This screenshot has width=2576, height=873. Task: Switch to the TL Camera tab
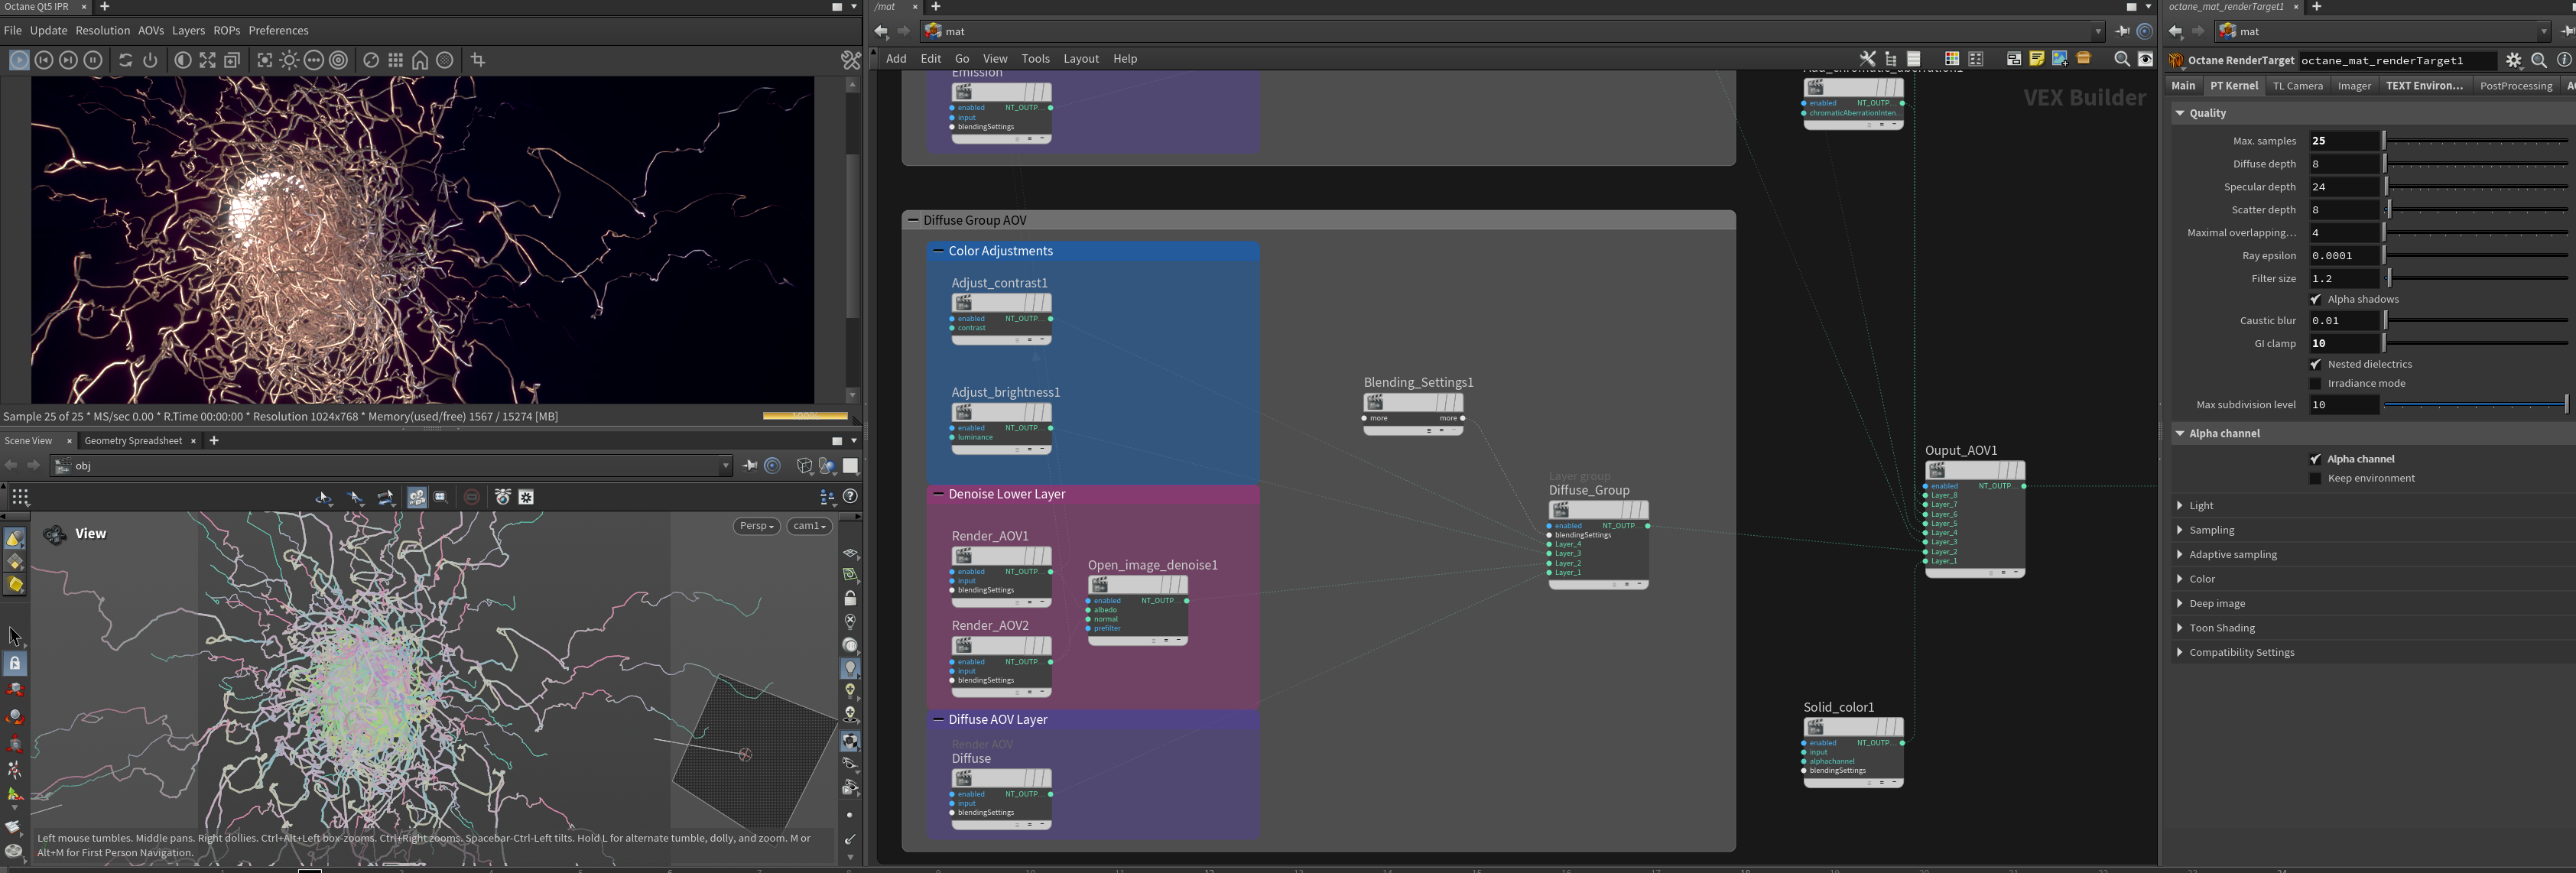pyautogui.click(x=2297, y=86)
